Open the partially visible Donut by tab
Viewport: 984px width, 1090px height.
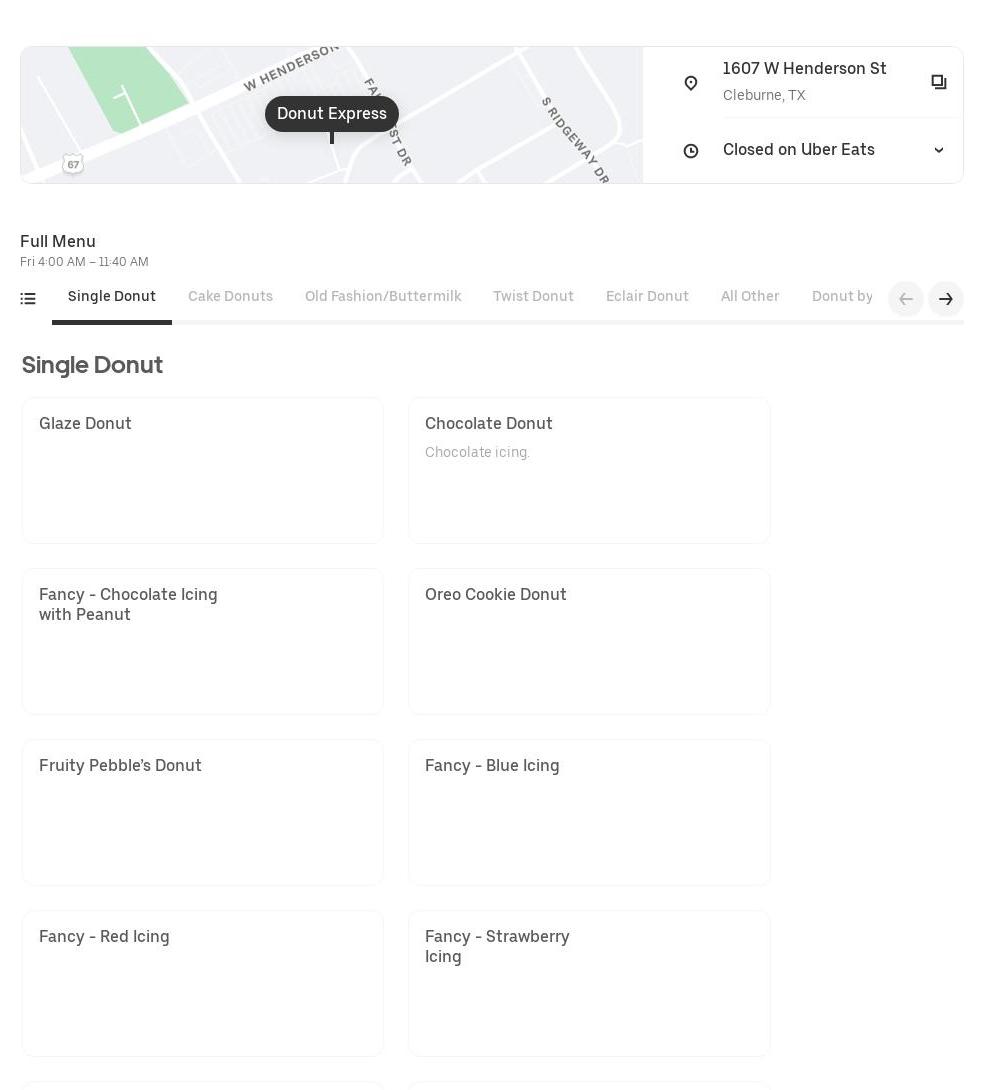(842, 296)
